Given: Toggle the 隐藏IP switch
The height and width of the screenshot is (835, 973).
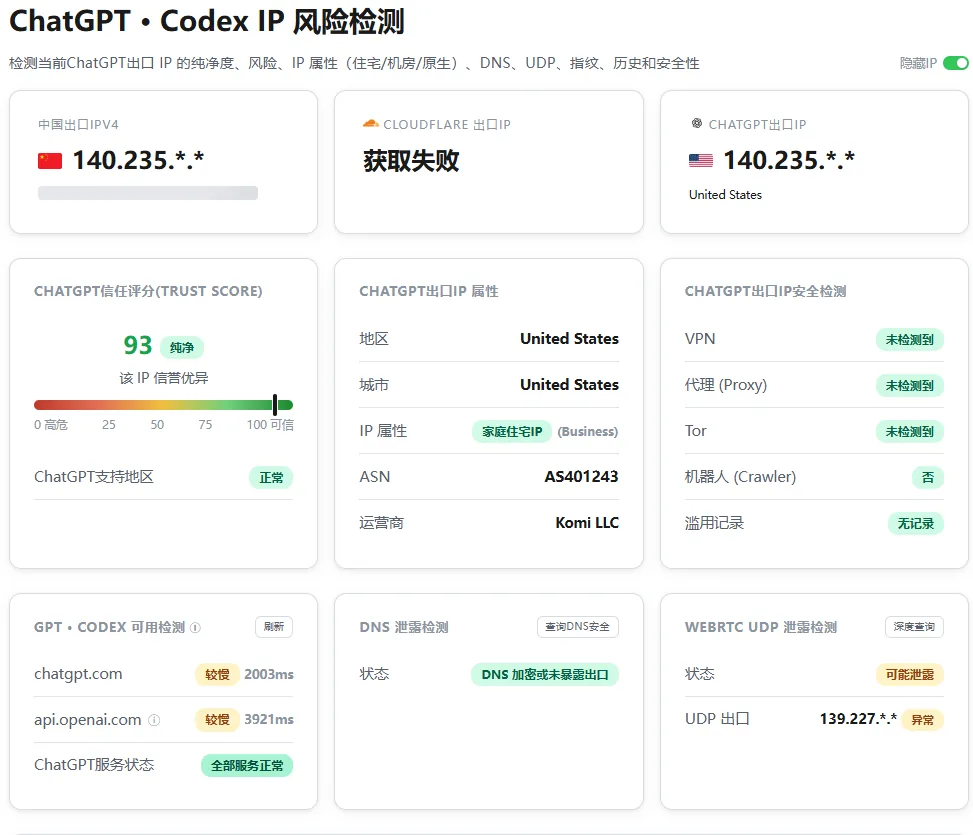Looking at the screenshot, I should 955,63.
